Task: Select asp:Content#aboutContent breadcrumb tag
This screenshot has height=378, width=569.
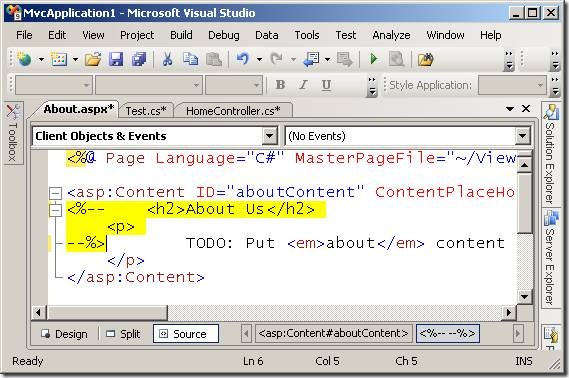Action: point(333,333)
